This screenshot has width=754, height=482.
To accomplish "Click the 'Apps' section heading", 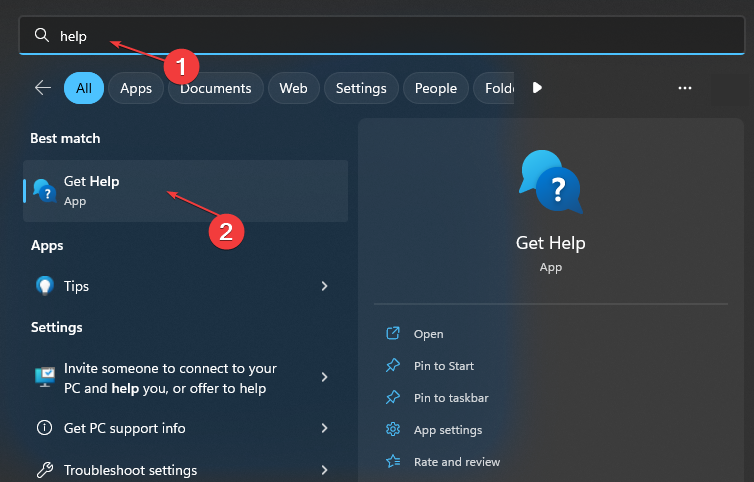I will click(47, 245).
